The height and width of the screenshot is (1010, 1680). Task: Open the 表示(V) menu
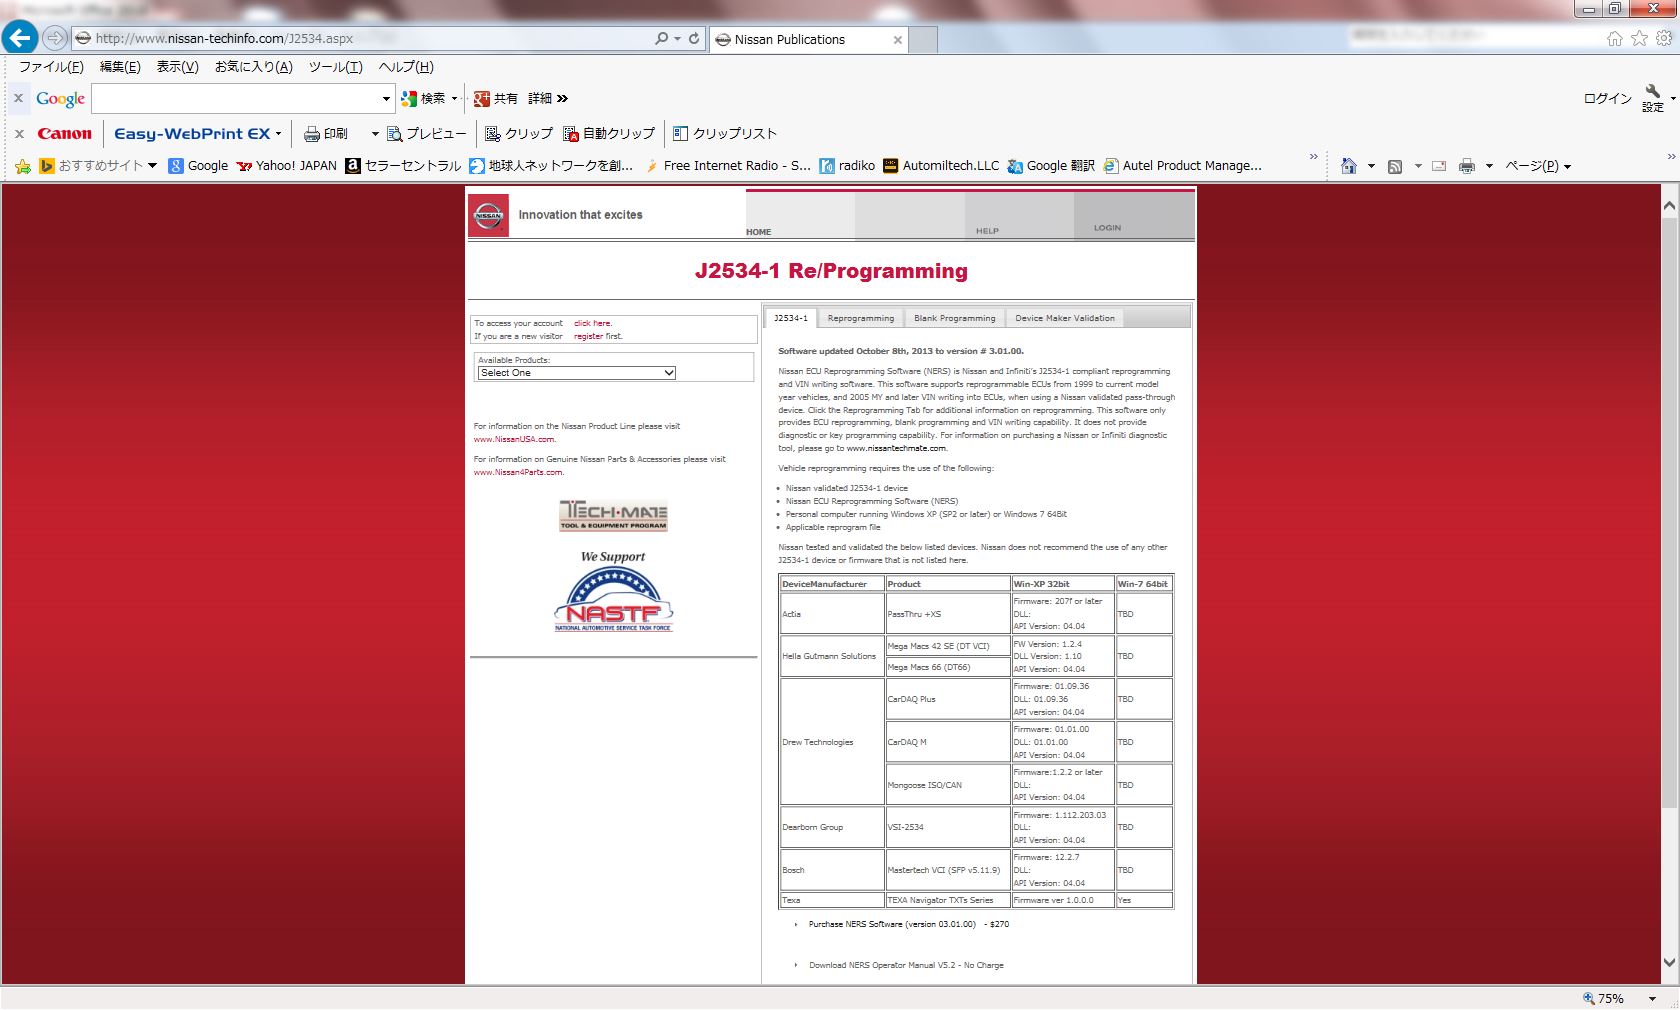tap(177, 67)
